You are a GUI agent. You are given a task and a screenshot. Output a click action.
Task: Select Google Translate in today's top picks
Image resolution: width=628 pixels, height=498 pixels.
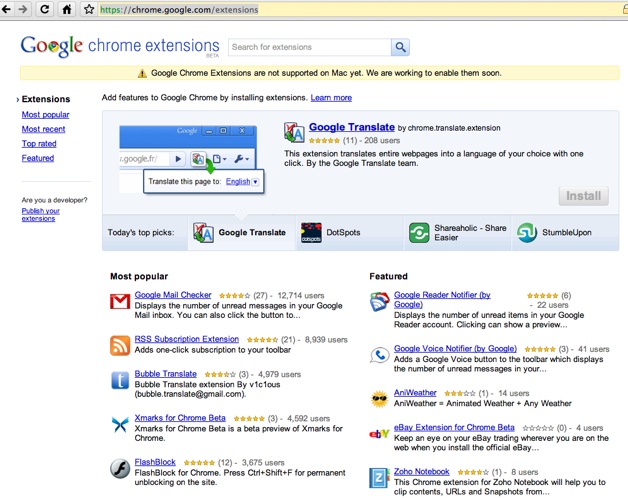point(242,233)
